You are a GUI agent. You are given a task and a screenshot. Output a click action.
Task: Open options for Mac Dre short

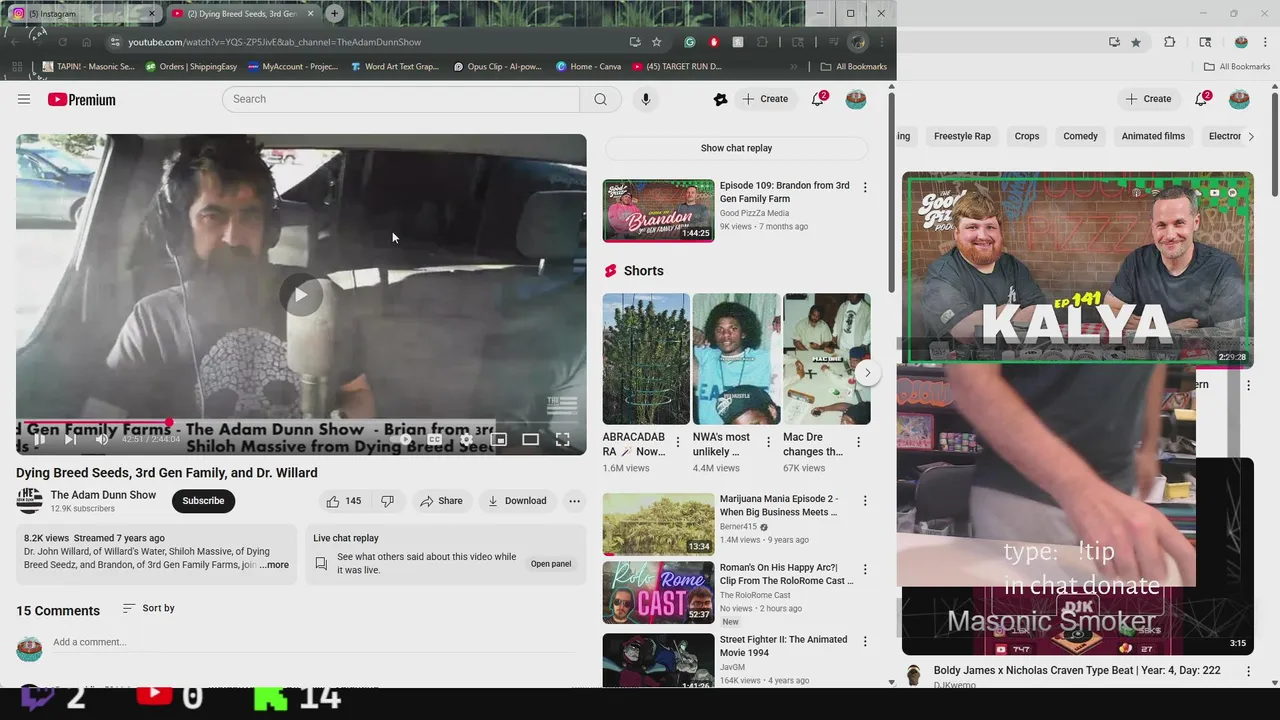point(858,442)
